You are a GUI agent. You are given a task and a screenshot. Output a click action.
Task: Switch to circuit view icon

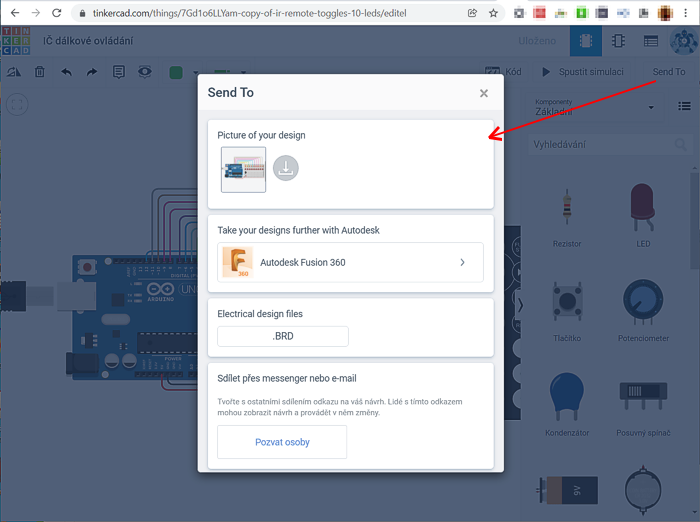tap(586, 41)
